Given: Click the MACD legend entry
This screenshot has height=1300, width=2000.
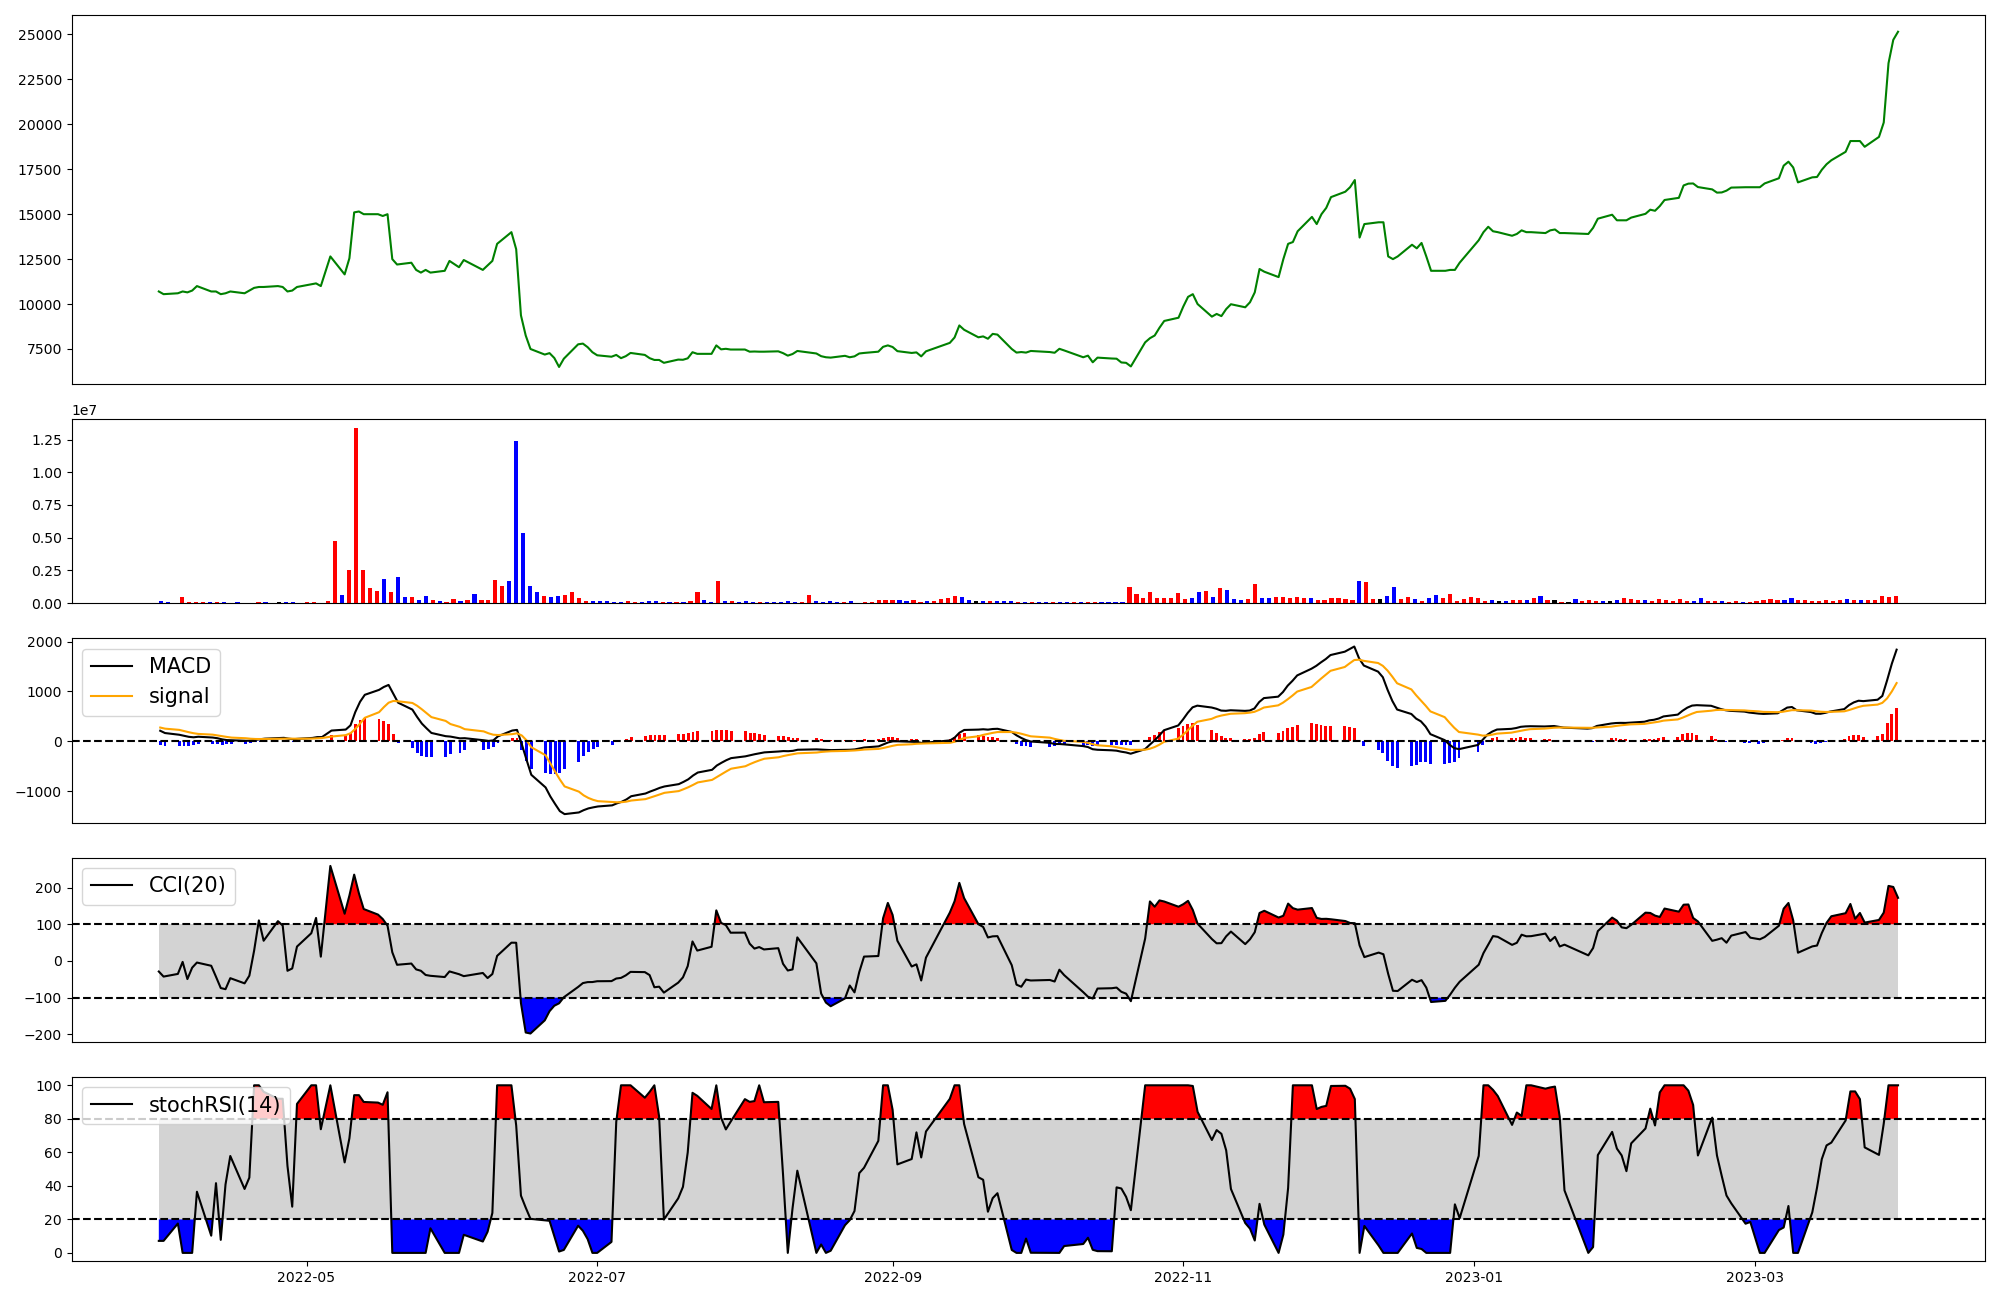Looking at the screenshot, I should 179,666.
